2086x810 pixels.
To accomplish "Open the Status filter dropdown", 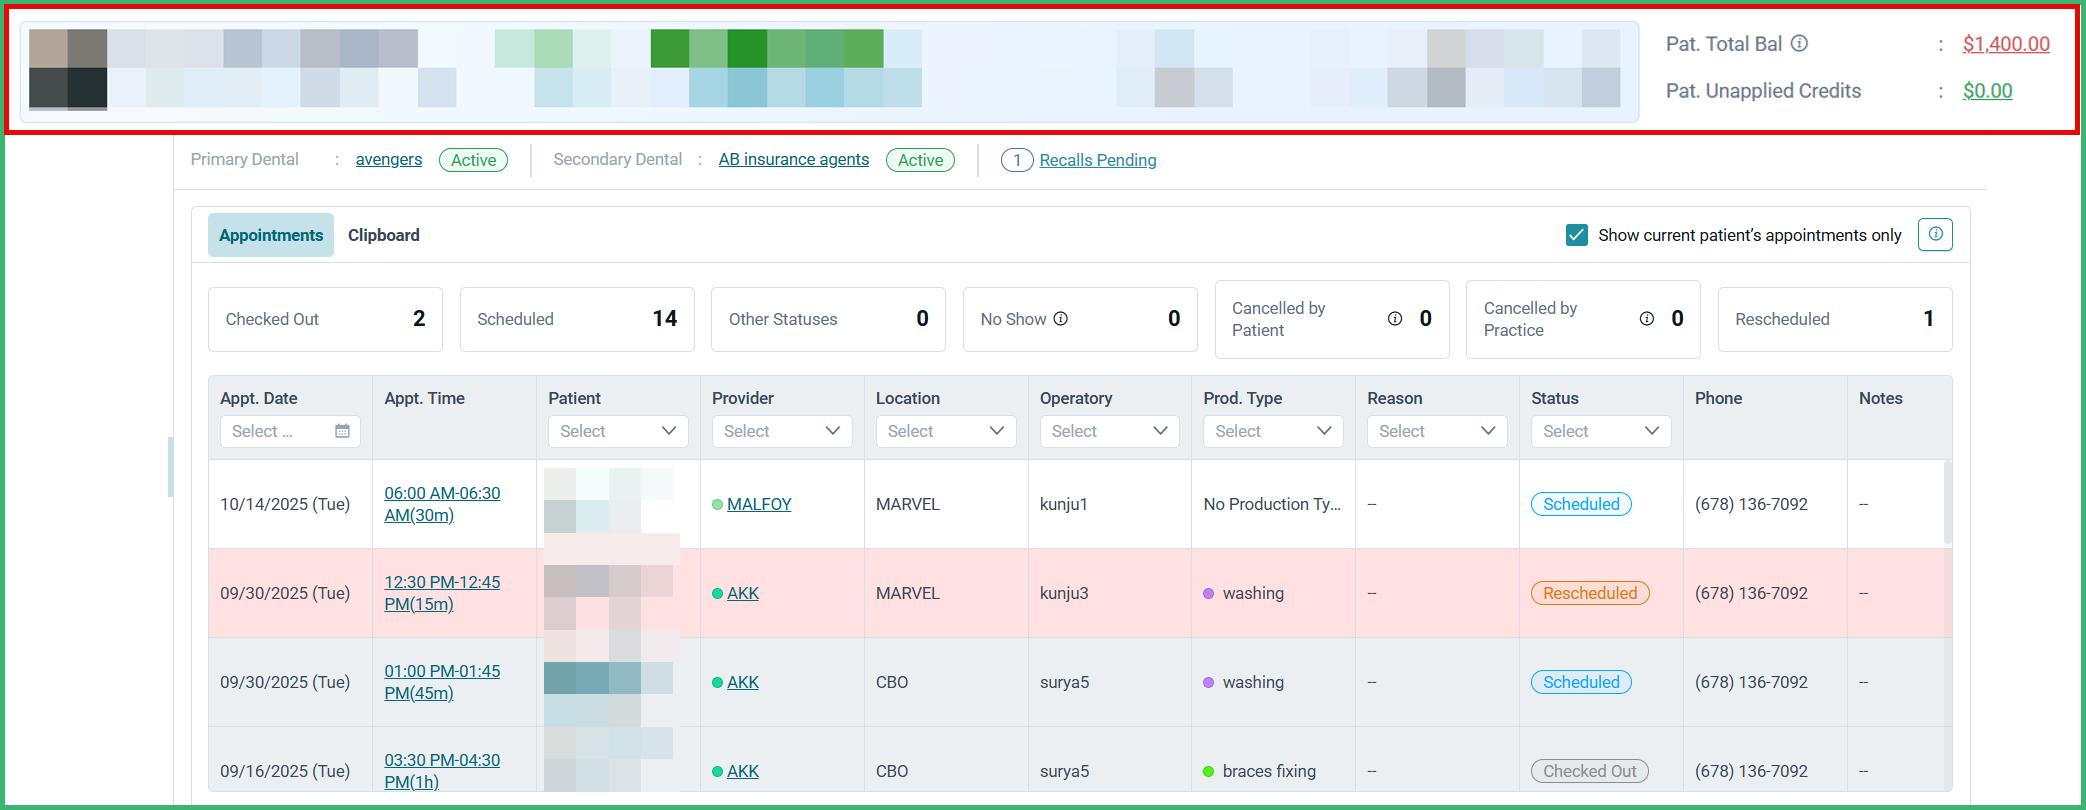I will [x=1601, y=431].
